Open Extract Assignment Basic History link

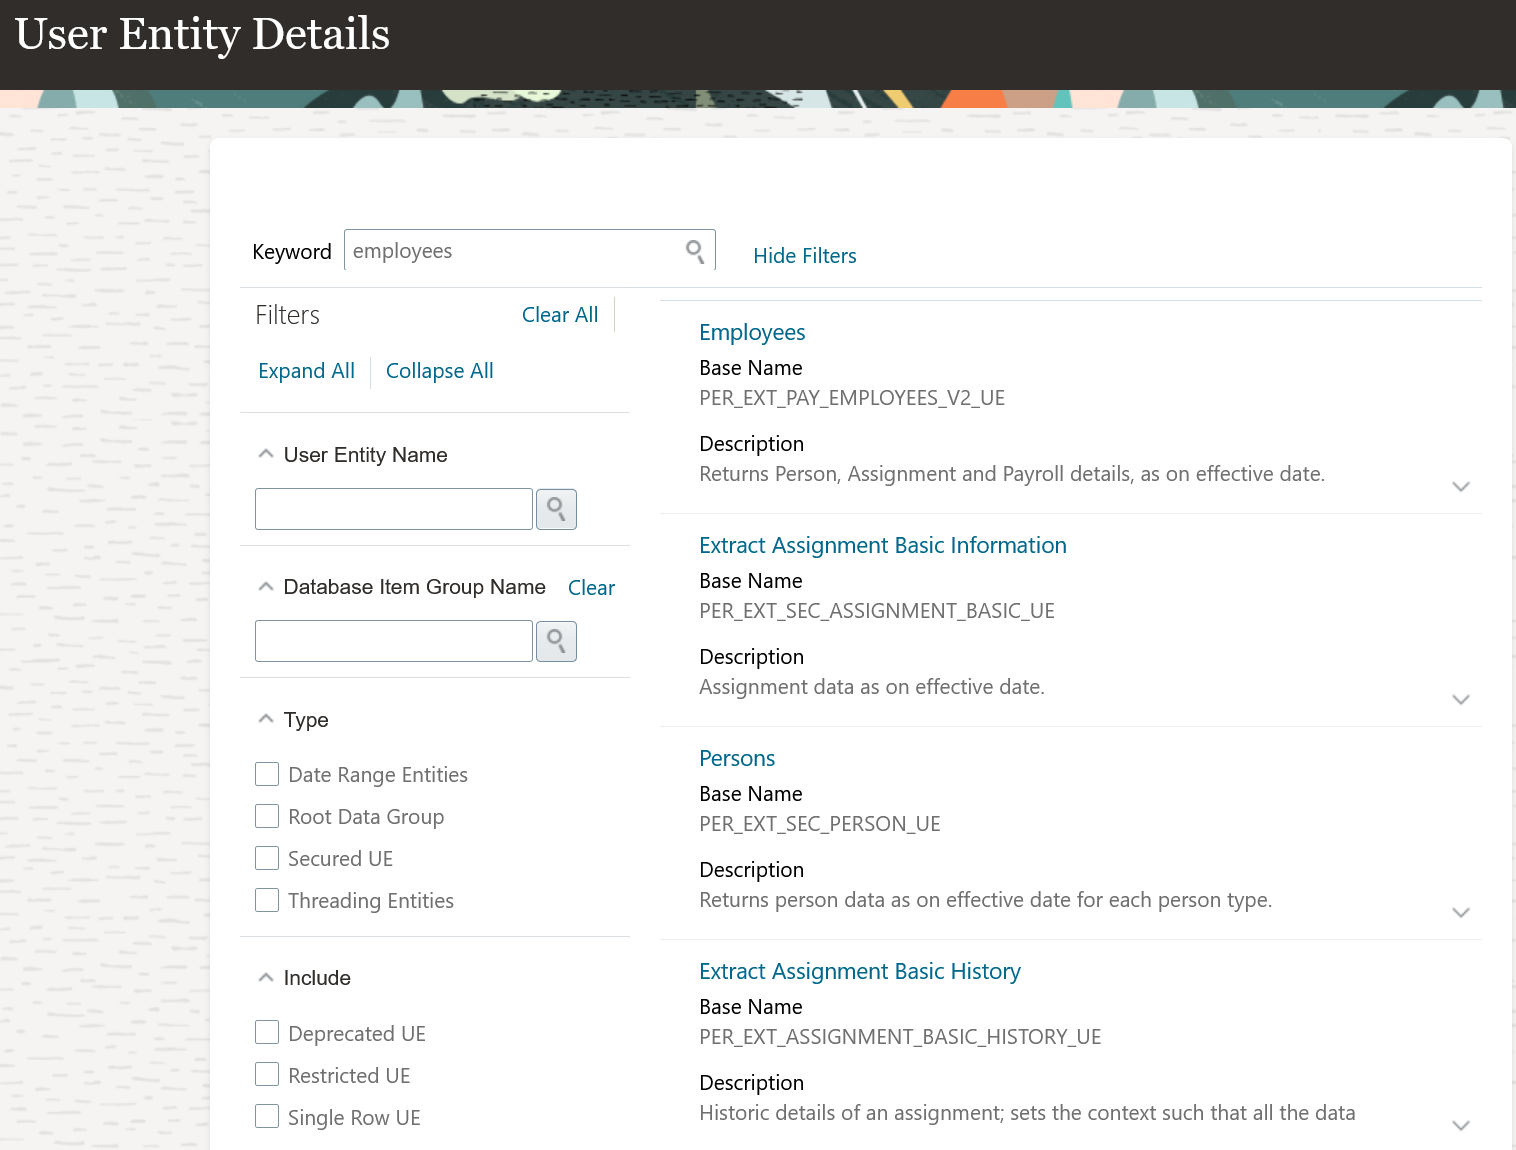click(860, 971)
